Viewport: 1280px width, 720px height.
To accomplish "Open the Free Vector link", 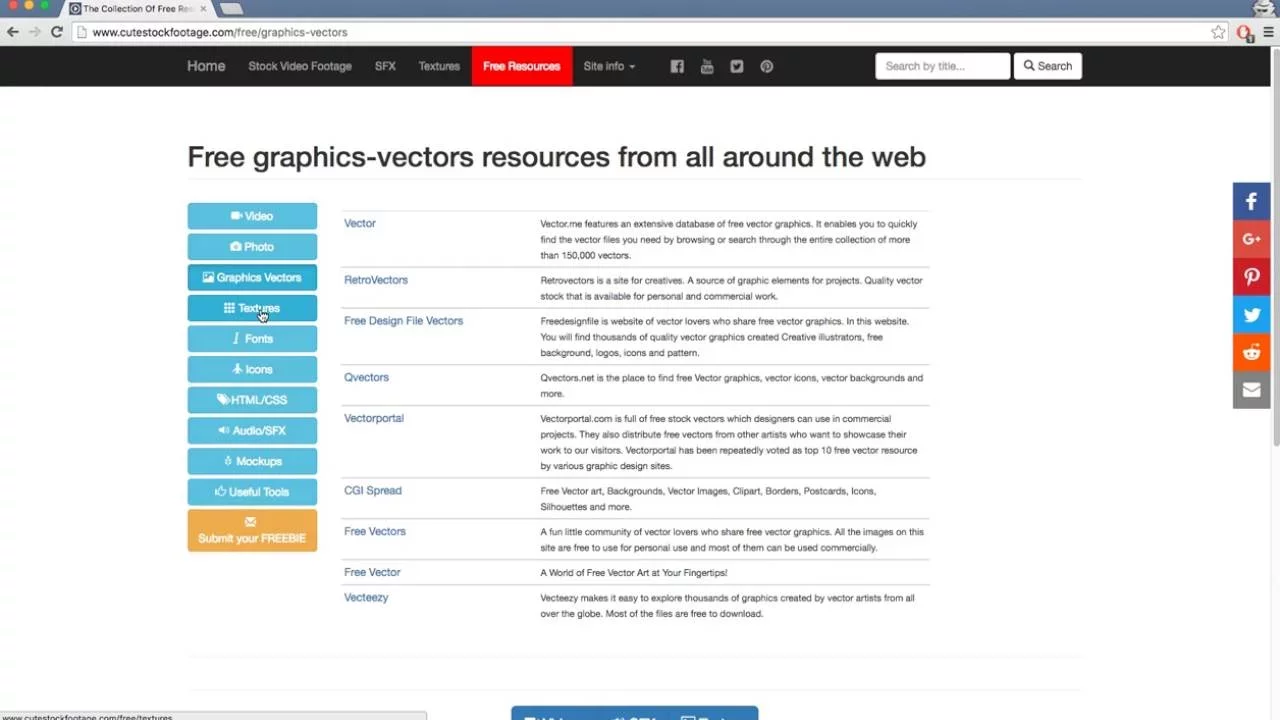I will tap(372, 572).
